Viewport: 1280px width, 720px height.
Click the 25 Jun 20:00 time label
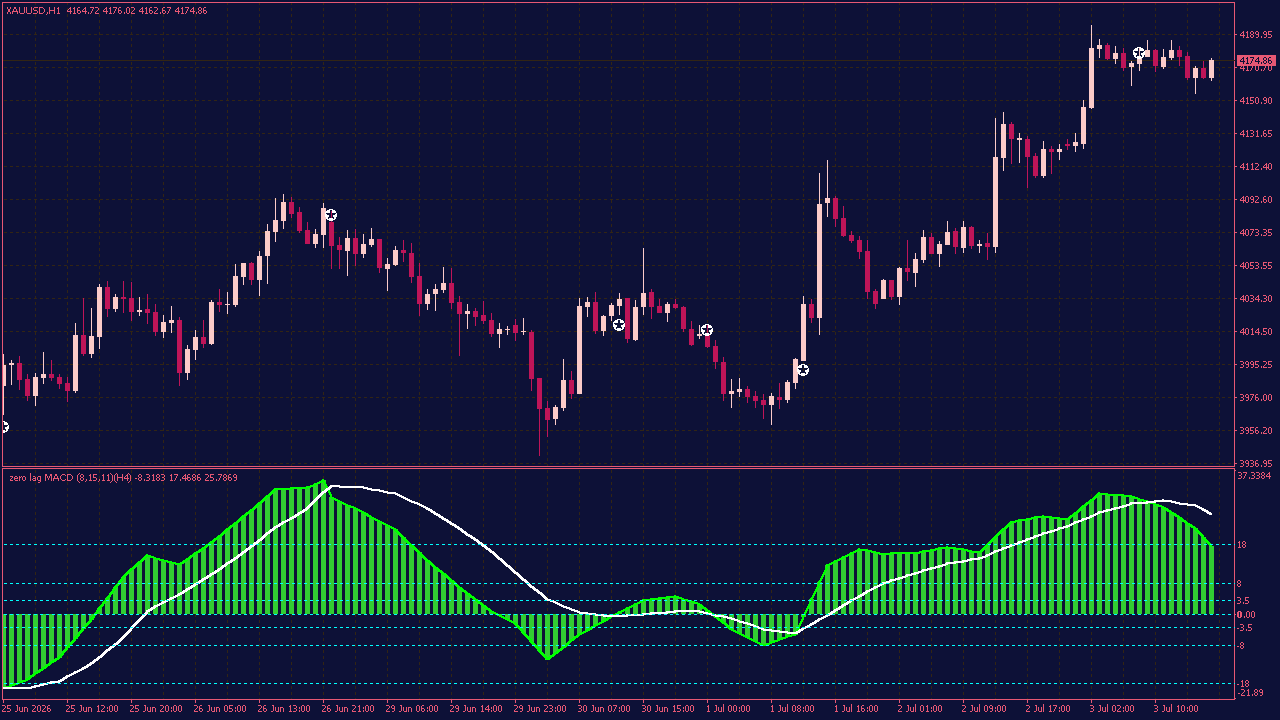(155, 709)
